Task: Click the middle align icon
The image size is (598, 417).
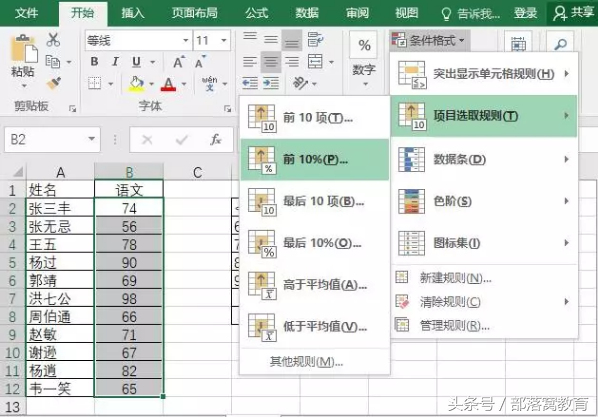Action: 271,39
